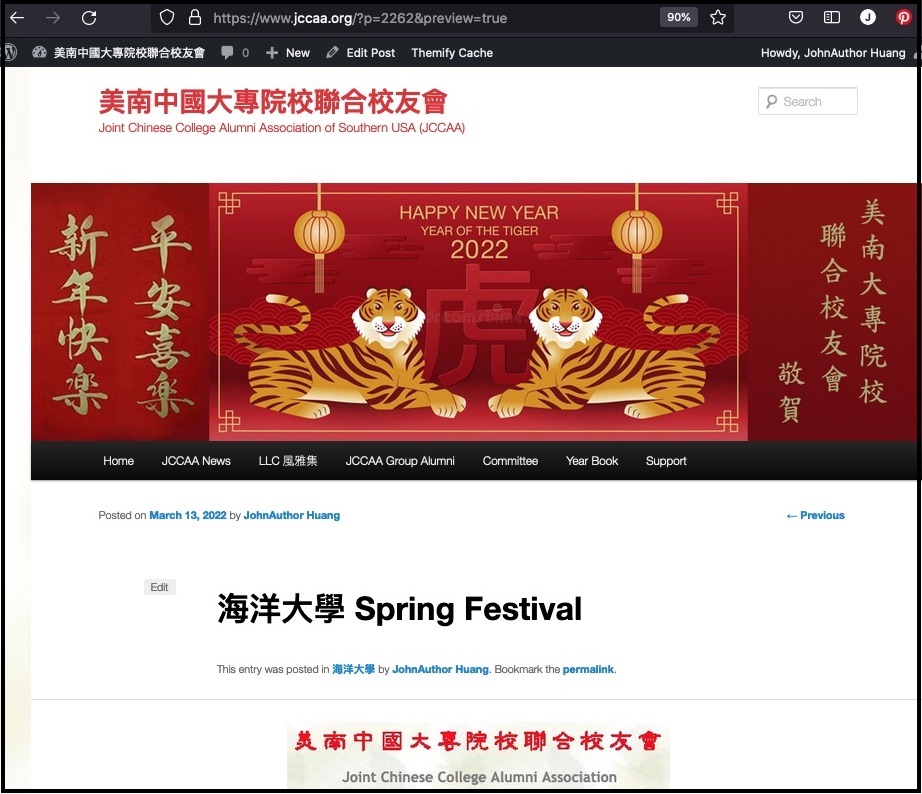Viewport: 922px width, 794px height.
Task: Click the Joint Chinese College Alumni Association image
Action: (478, 756)
